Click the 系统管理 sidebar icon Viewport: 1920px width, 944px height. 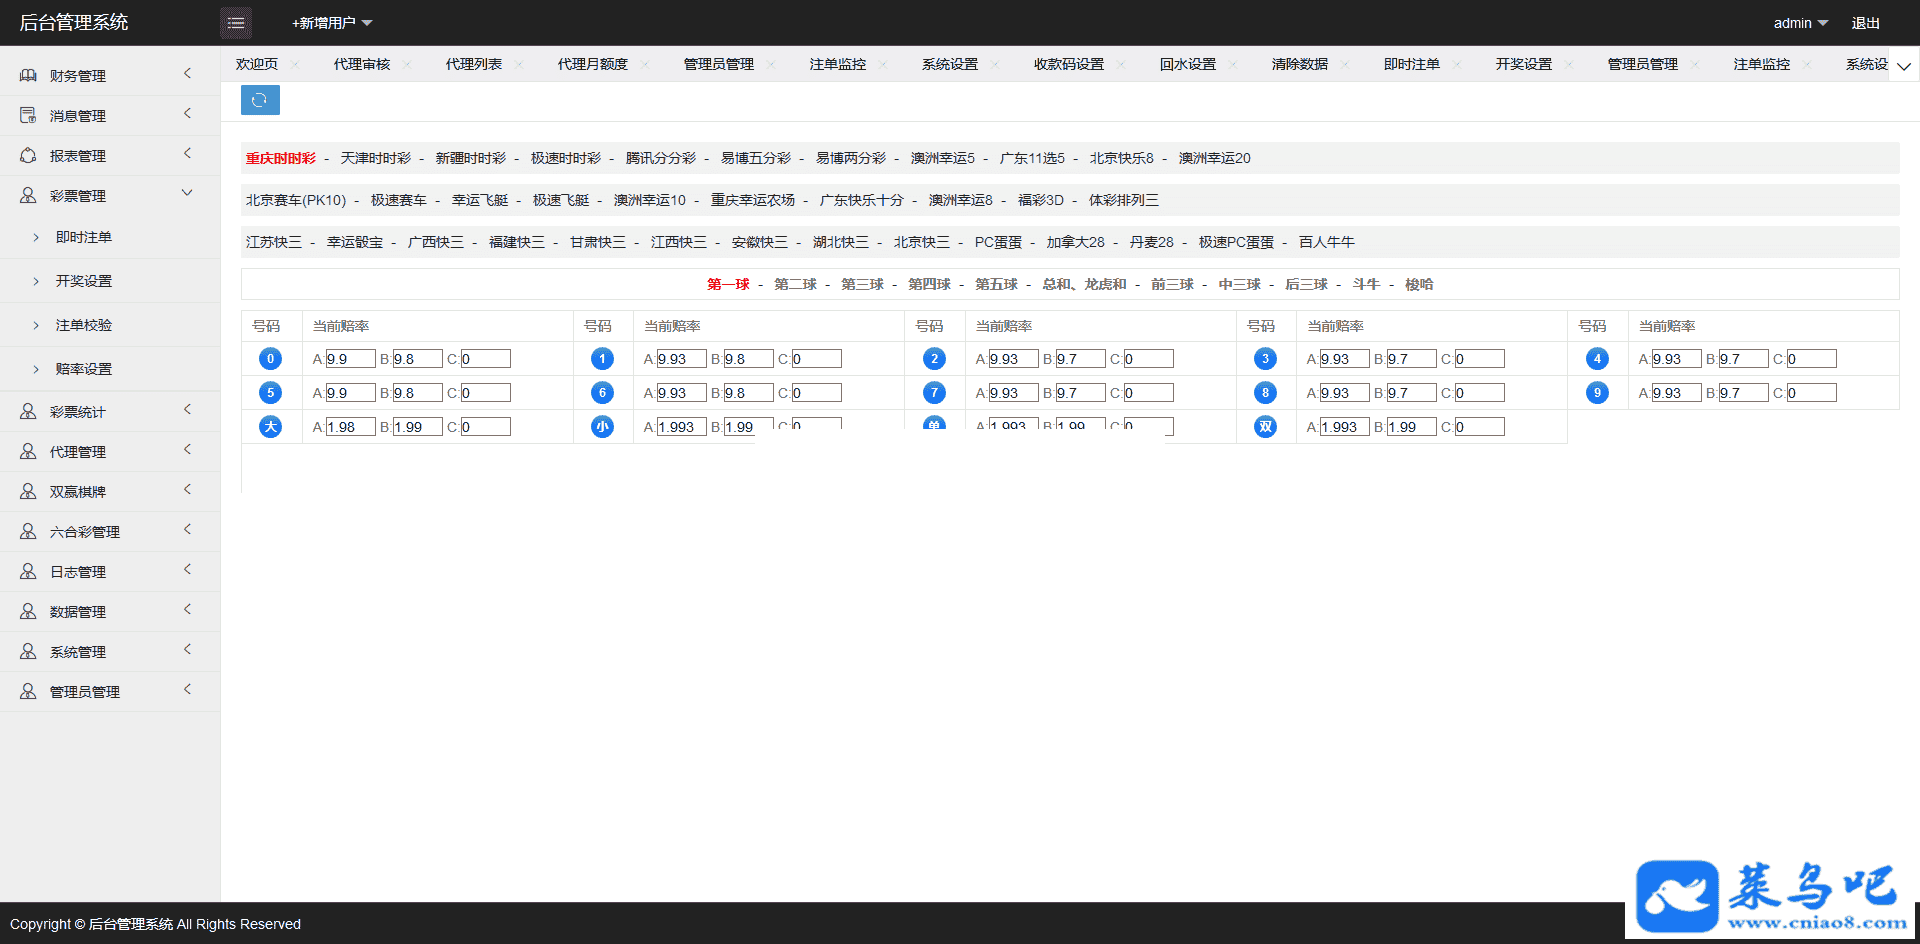click(x=28, y=651)
